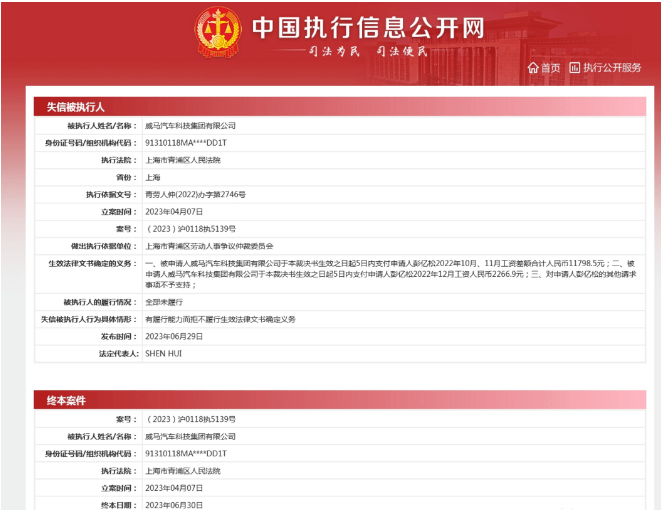661x510 pixels.
Task: Click the legal representative name SHEN HUI
Action: pos(163,354)
